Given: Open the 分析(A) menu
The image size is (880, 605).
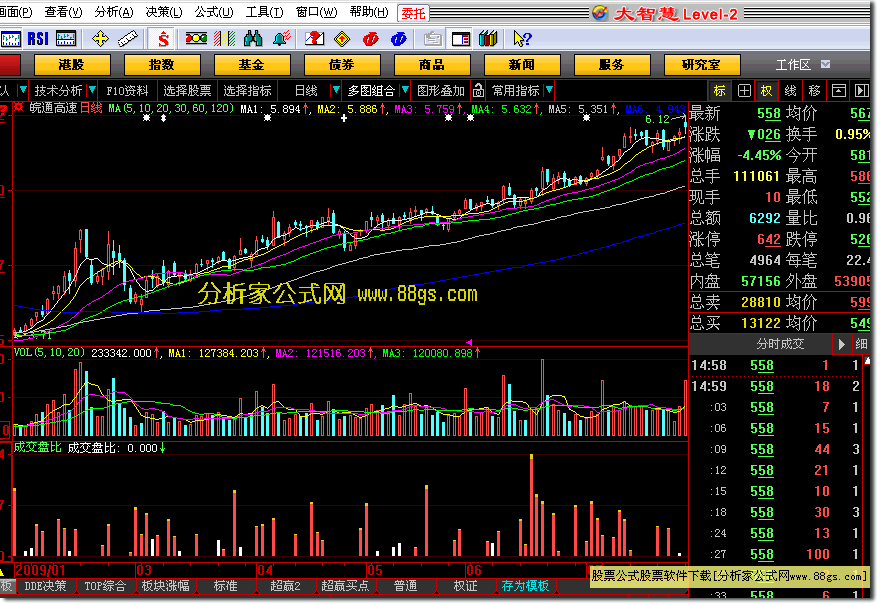Looking at the screenshot, I should click(114, 12).
